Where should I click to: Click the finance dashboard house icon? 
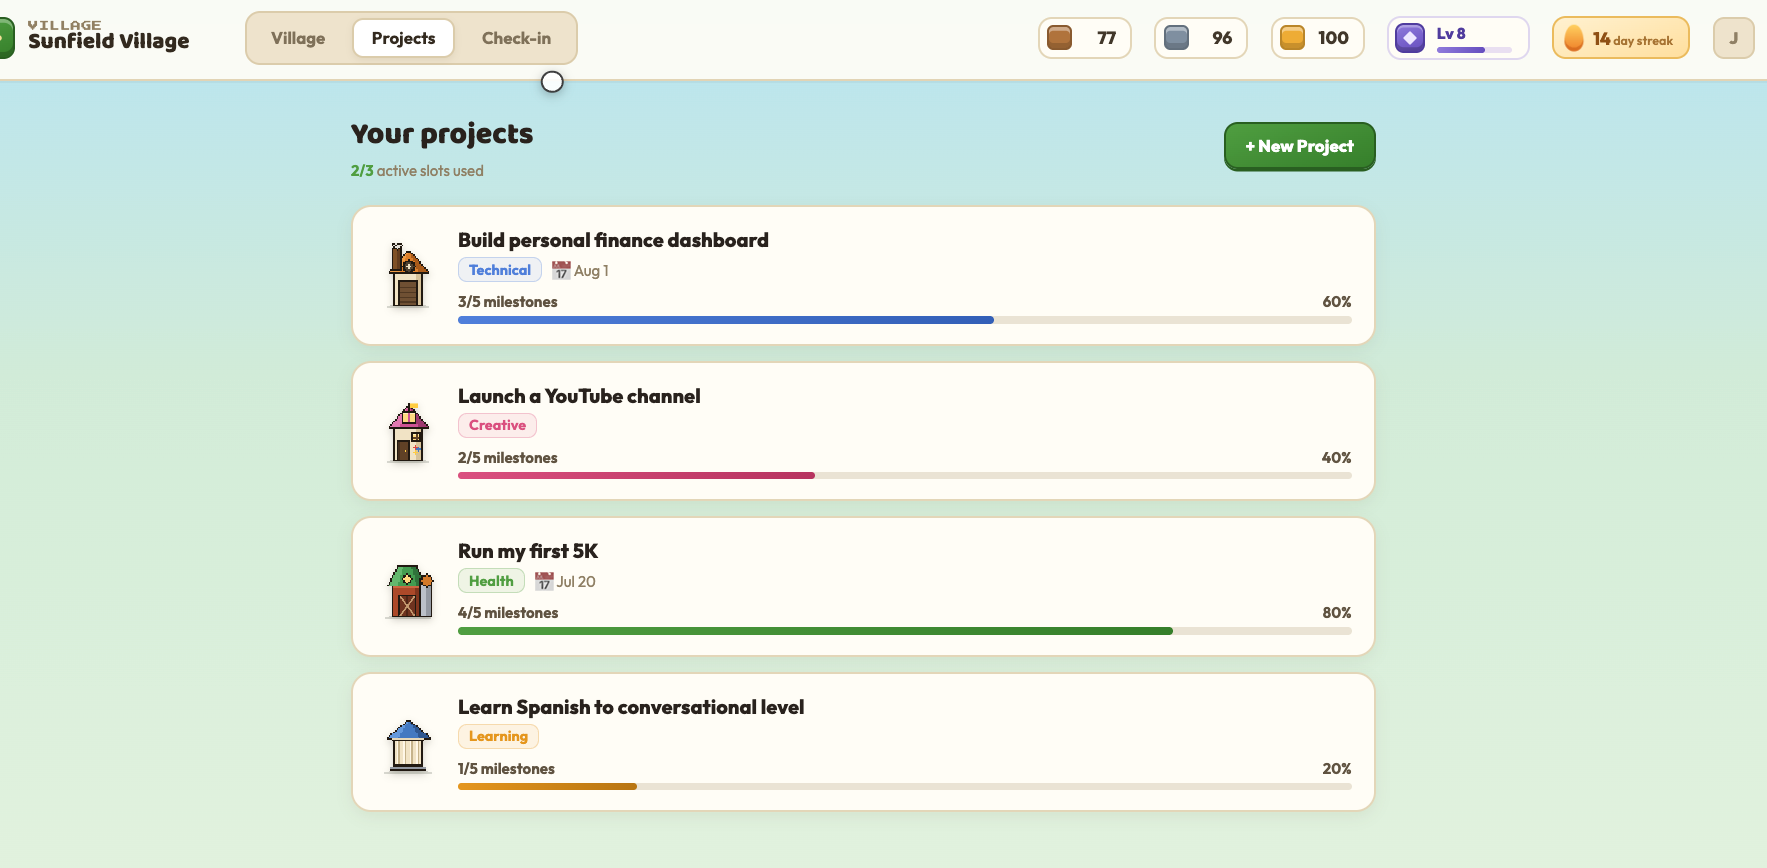(x=408, y=275)
